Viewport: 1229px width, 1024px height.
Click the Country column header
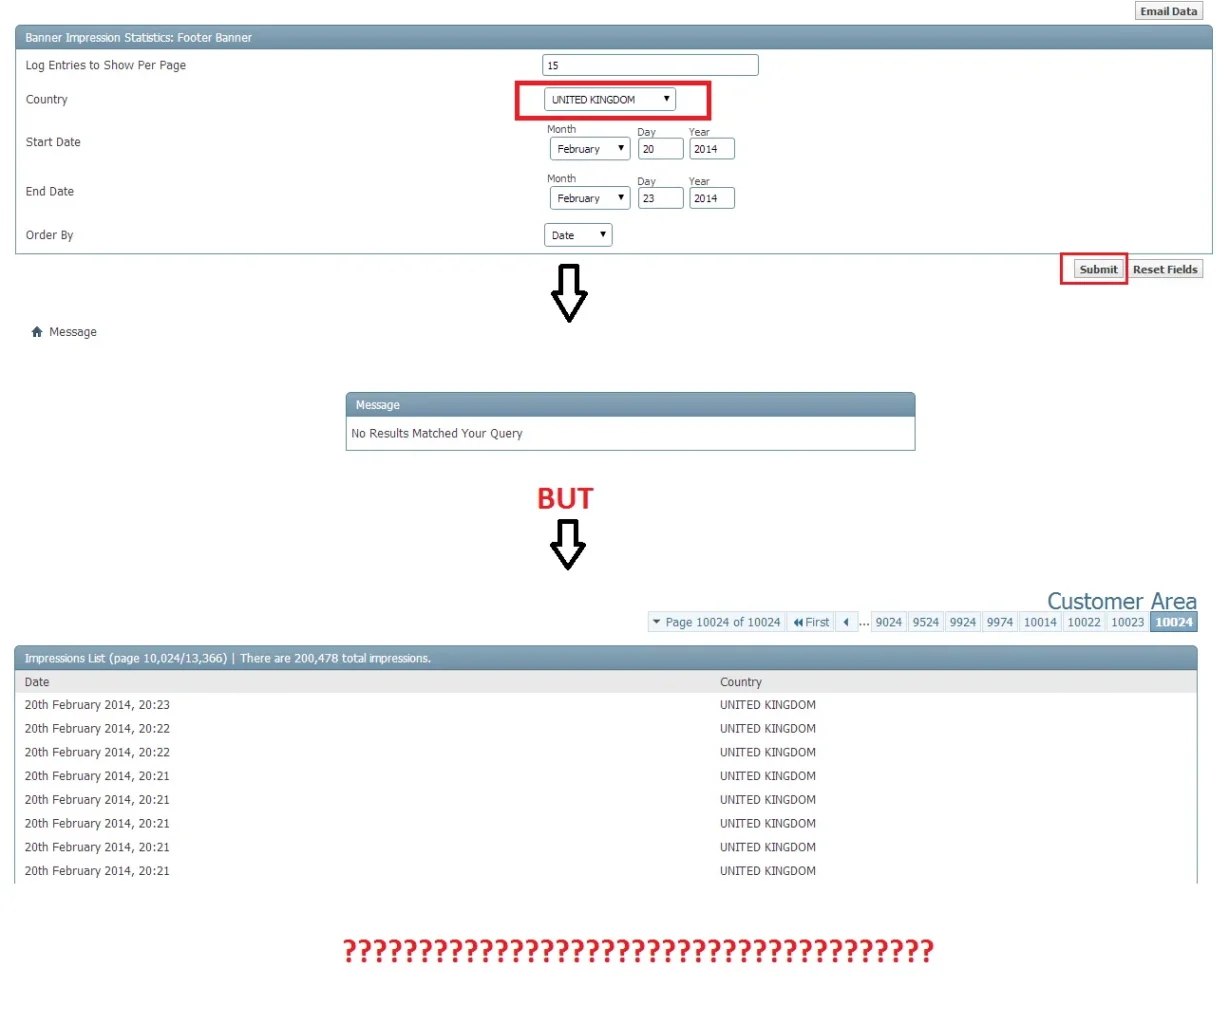pos(741,682)
